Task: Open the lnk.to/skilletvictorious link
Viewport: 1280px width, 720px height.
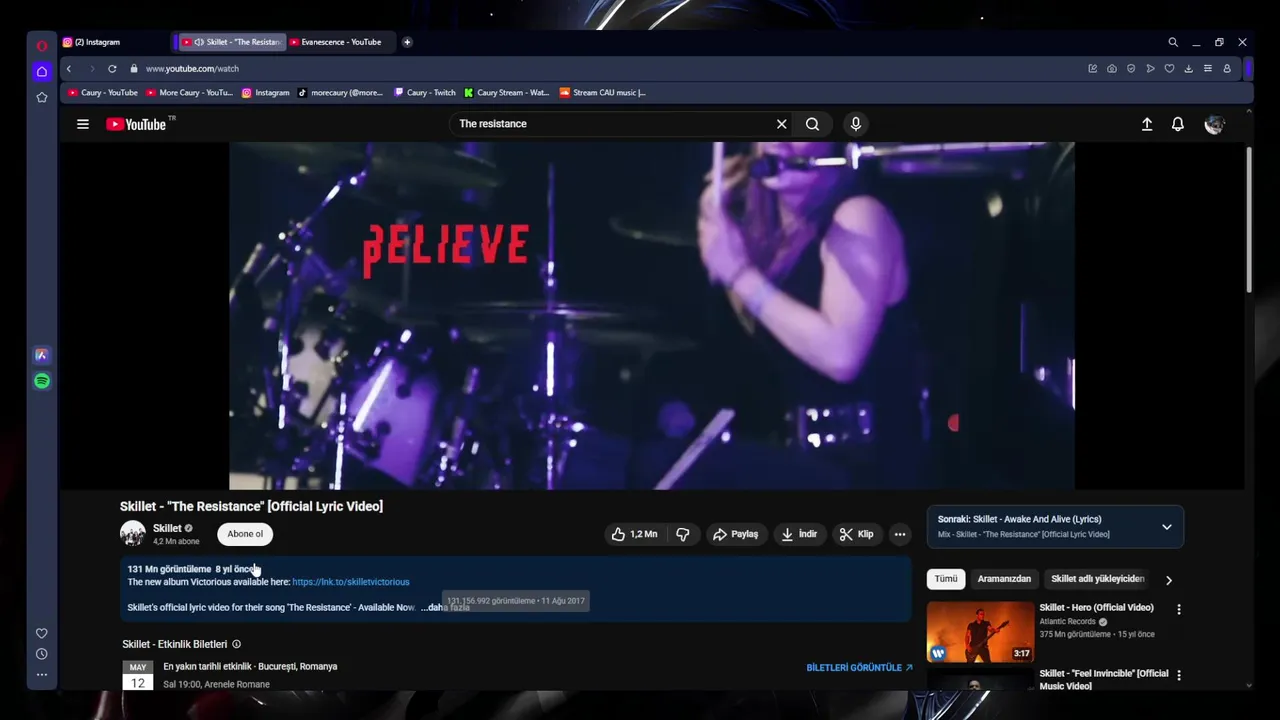Action: 351,582
